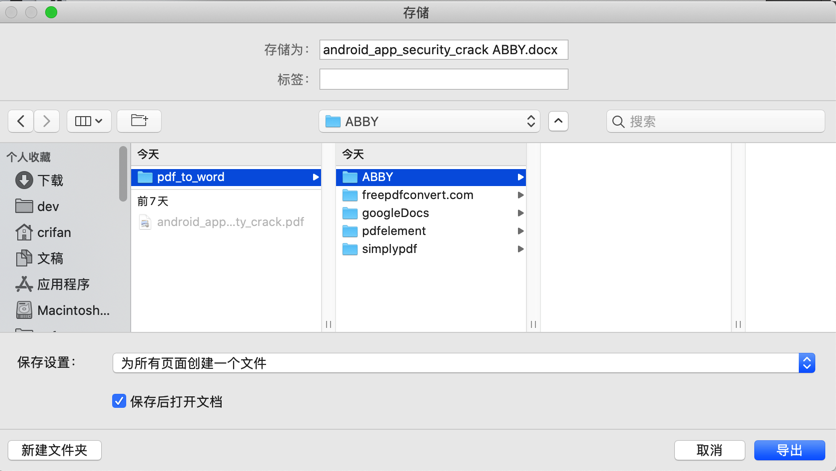Click first column resize handle
The image size is (836, 471).
(x=328, y=324)
